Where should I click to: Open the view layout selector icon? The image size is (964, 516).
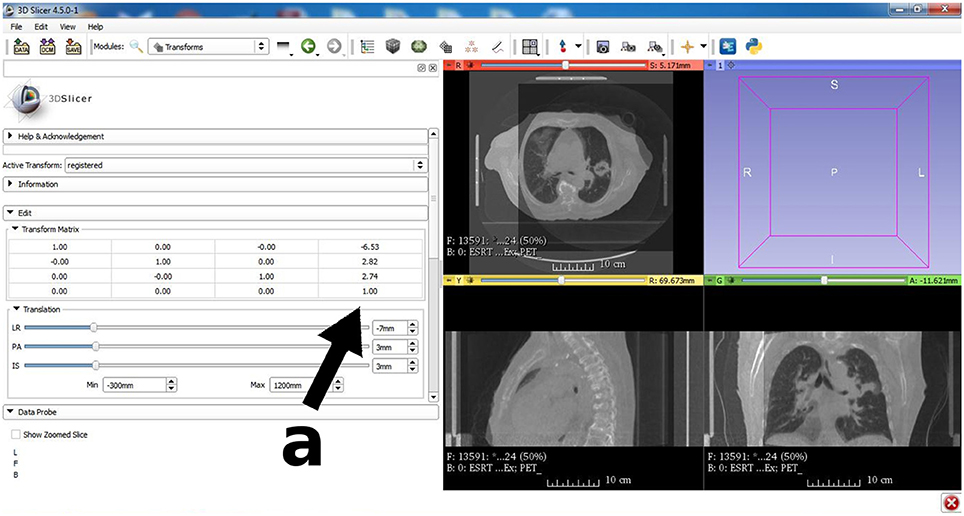[x=529, y=47]
